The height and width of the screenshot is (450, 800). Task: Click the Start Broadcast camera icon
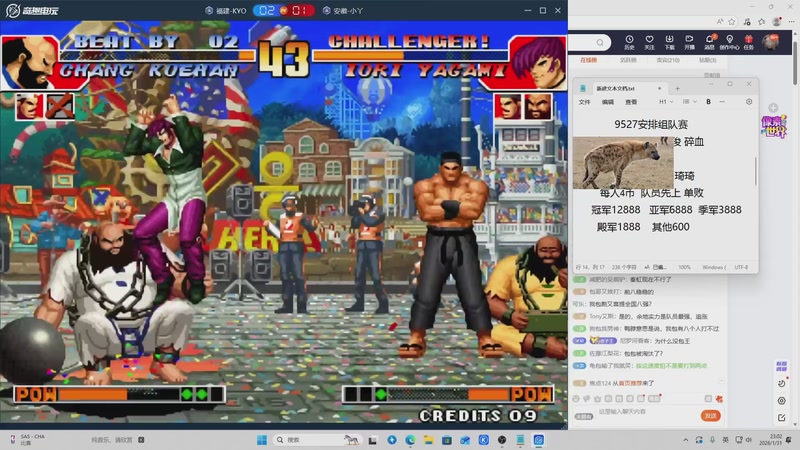click(x=689, y=42)
